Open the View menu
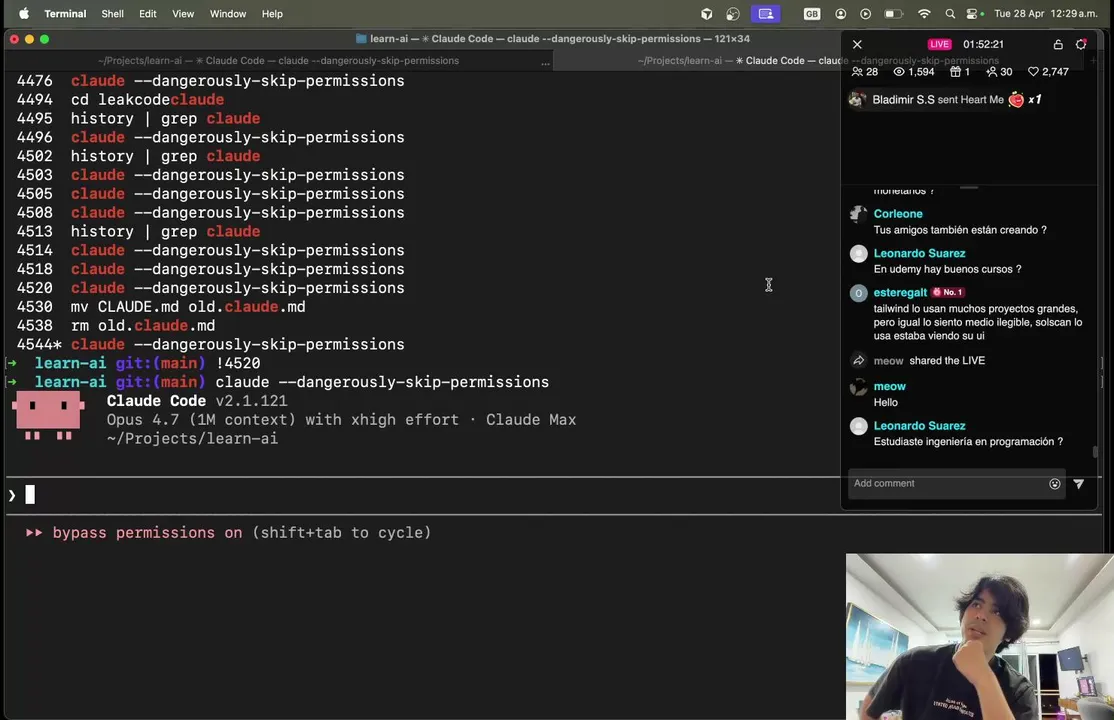The image size is (1114, 720). tap(183, 14)
